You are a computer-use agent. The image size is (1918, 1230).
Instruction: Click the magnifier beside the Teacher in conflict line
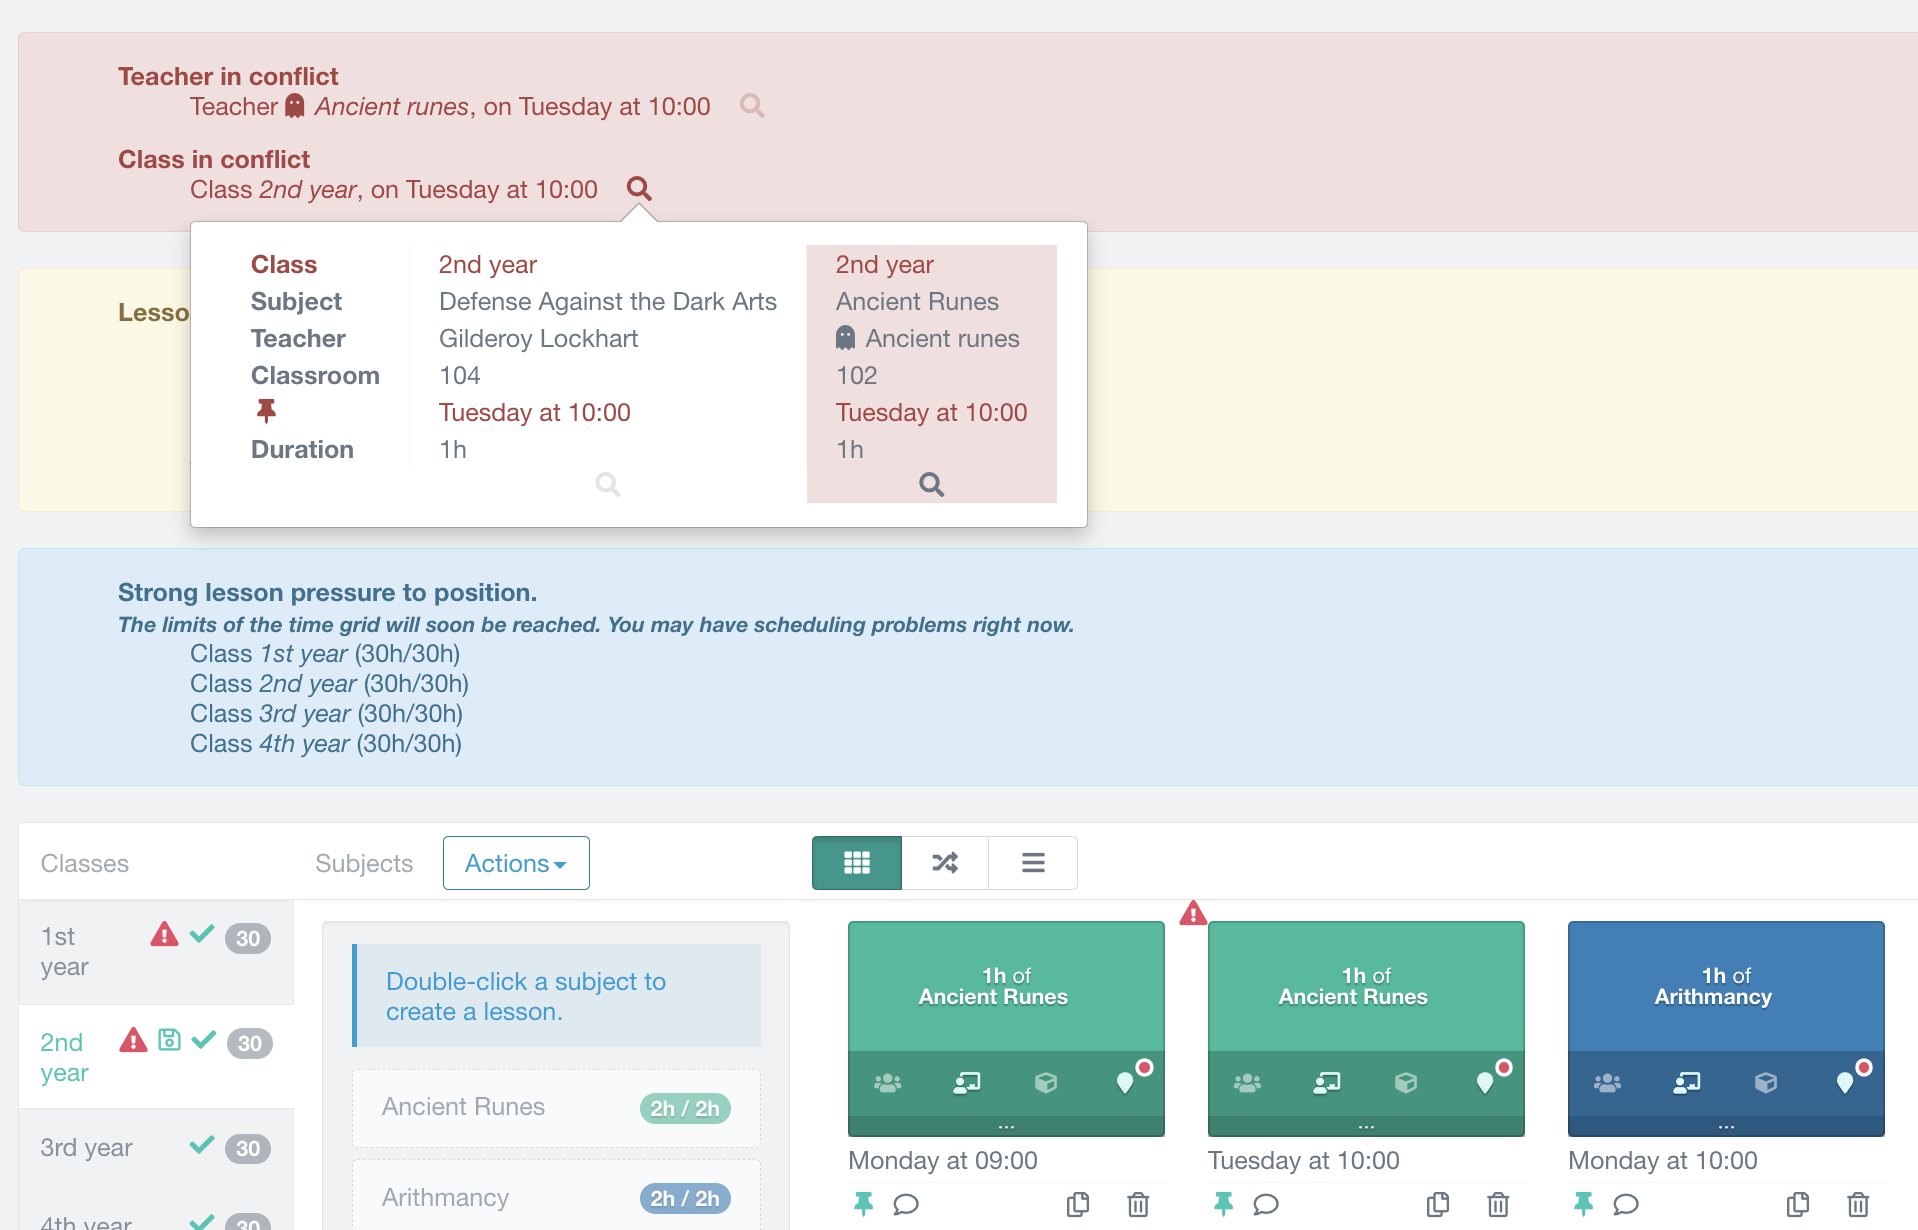(x=751, y=105)
